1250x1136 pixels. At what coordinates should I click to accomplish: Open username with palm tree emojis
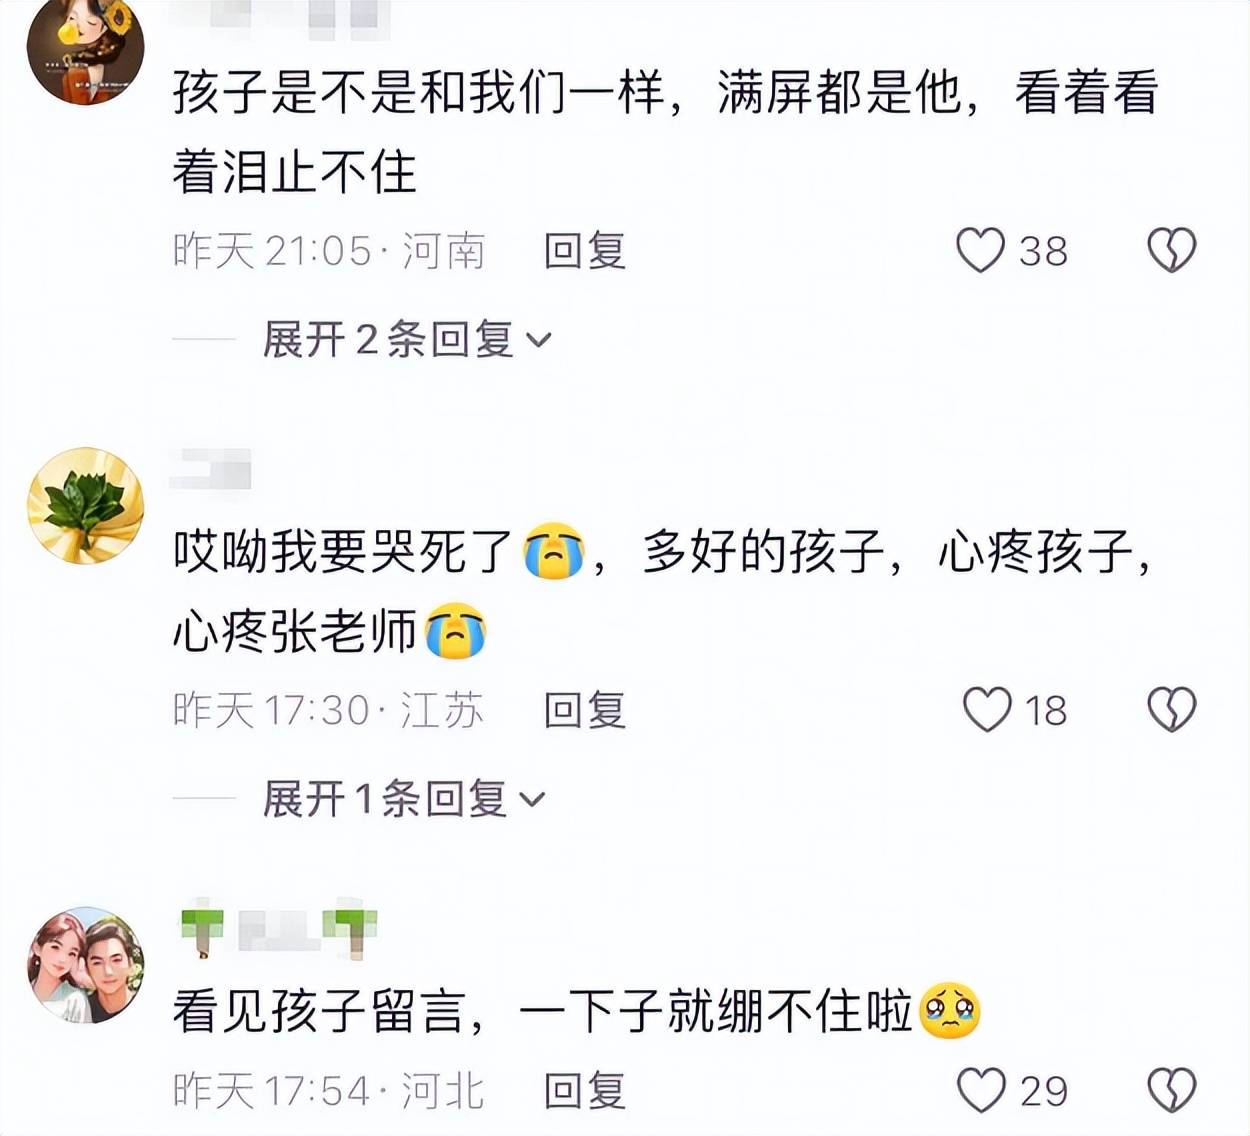[278, 930]
